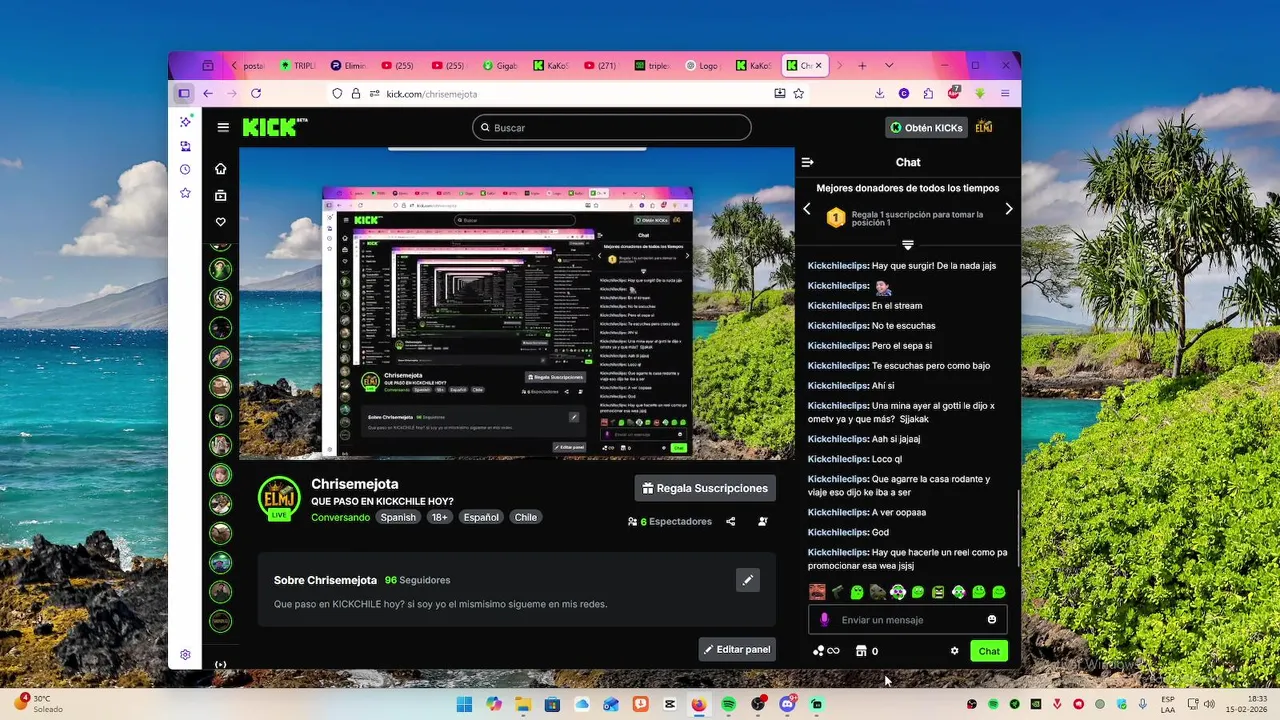Click the stream video player
This screenshot has height=720, width=1280.
coord(517,303)
